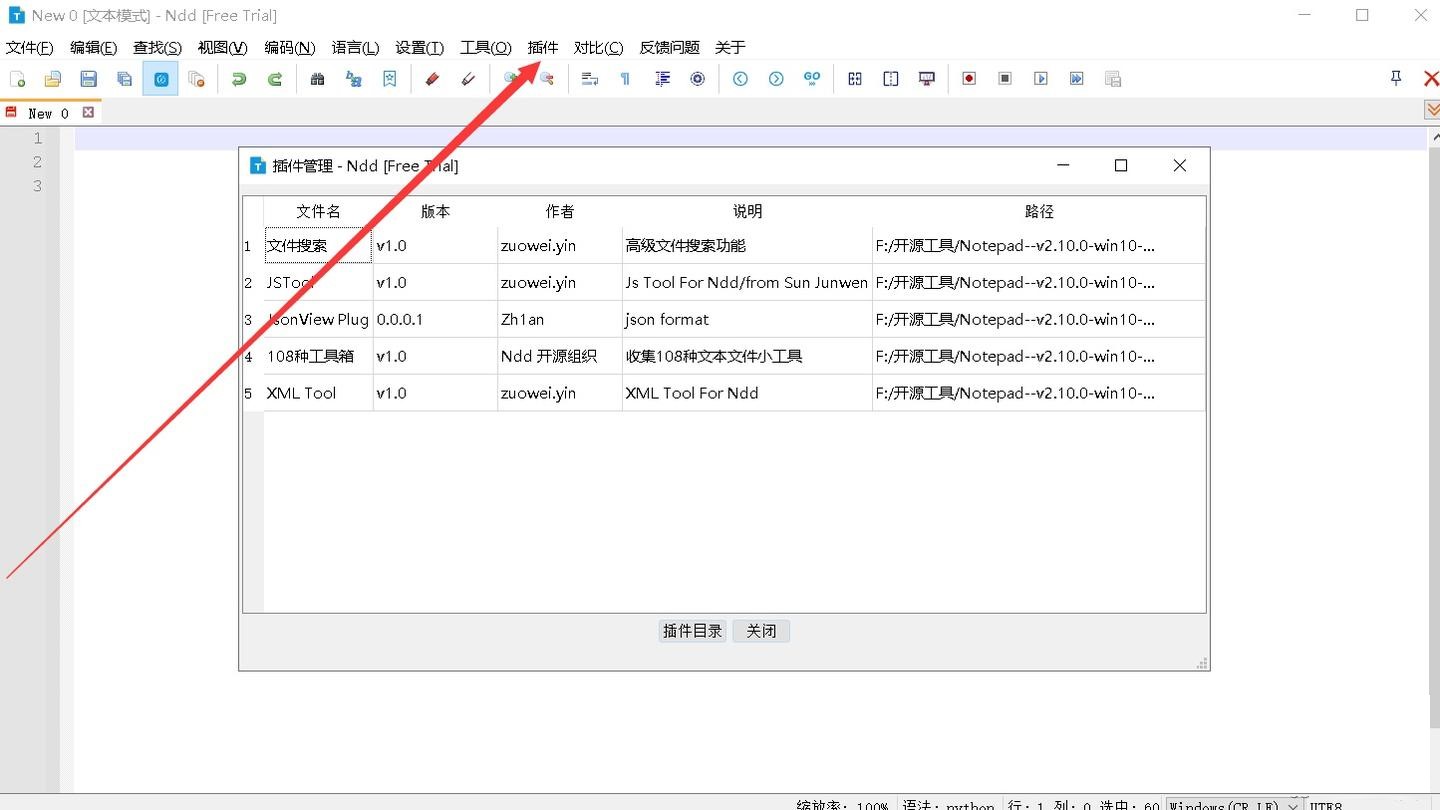
Task: Click the indent guide toolbar icon
Action: point(662,79)
